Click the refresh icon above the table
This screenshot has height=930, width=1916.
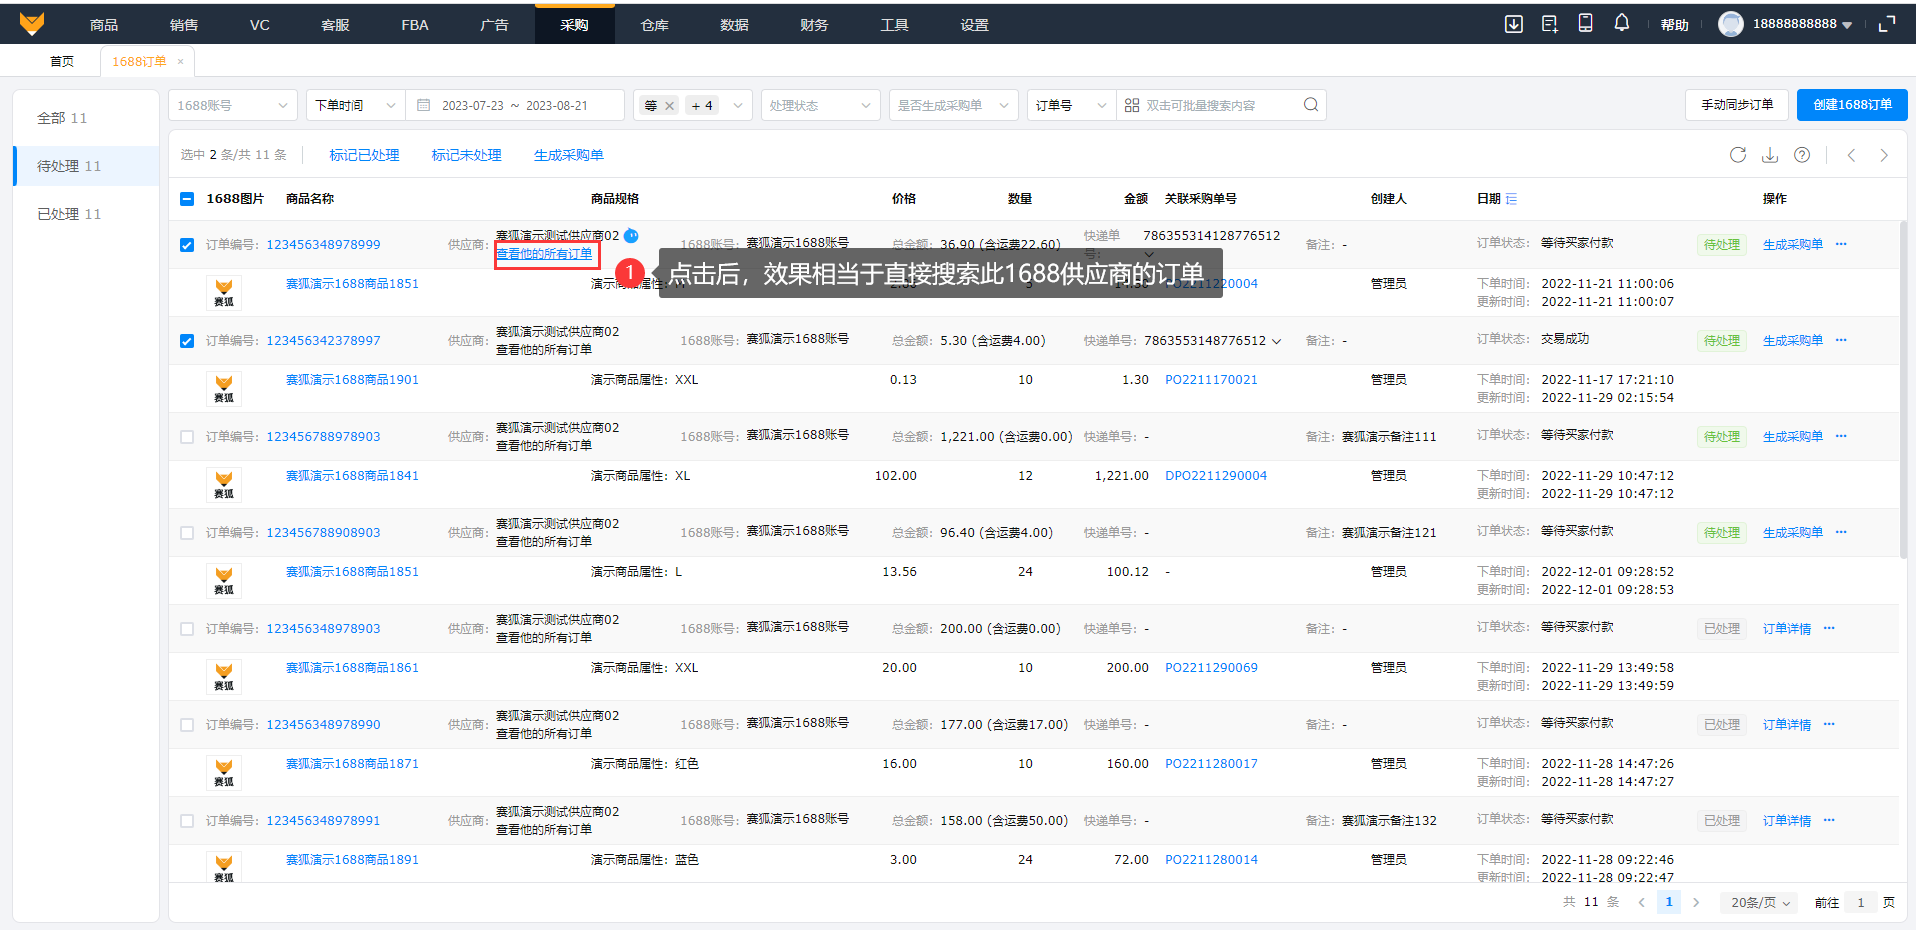tap(1738, 155)
